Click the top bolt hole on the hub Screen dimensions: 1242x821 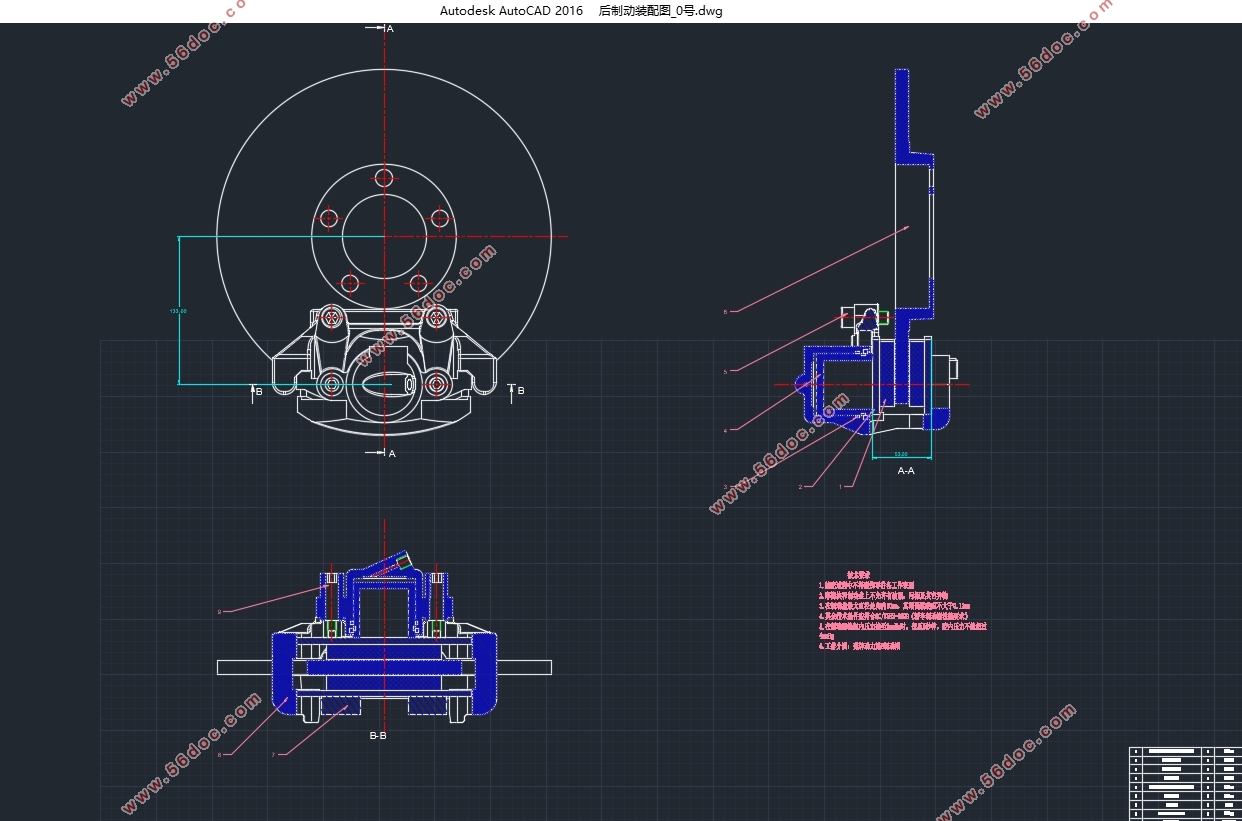point(385,179)
